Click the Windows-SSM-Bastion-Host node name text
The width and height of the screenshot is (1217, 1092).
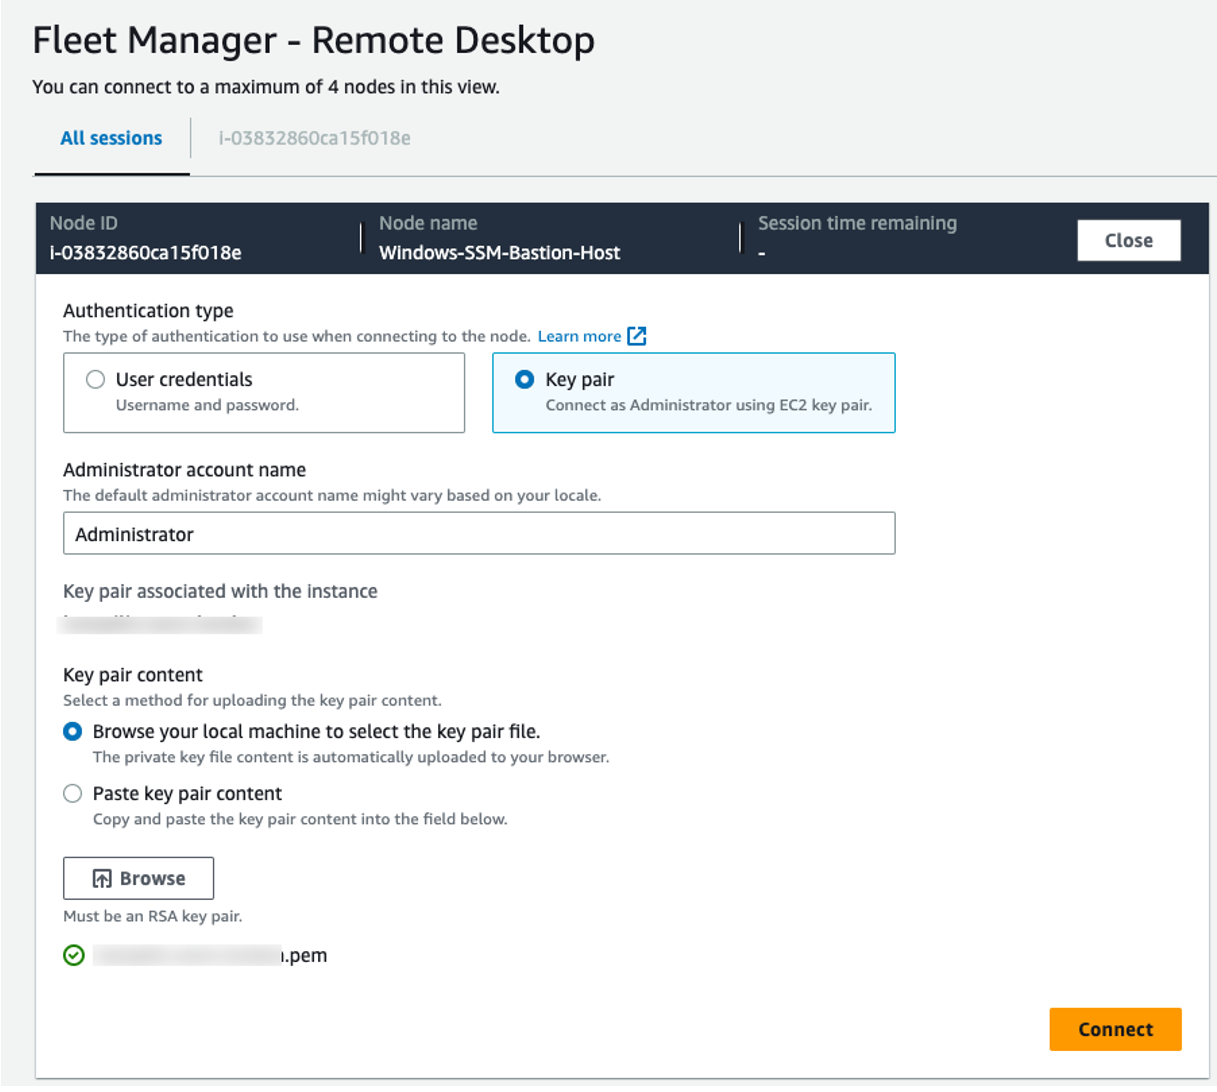pos(499,253)
